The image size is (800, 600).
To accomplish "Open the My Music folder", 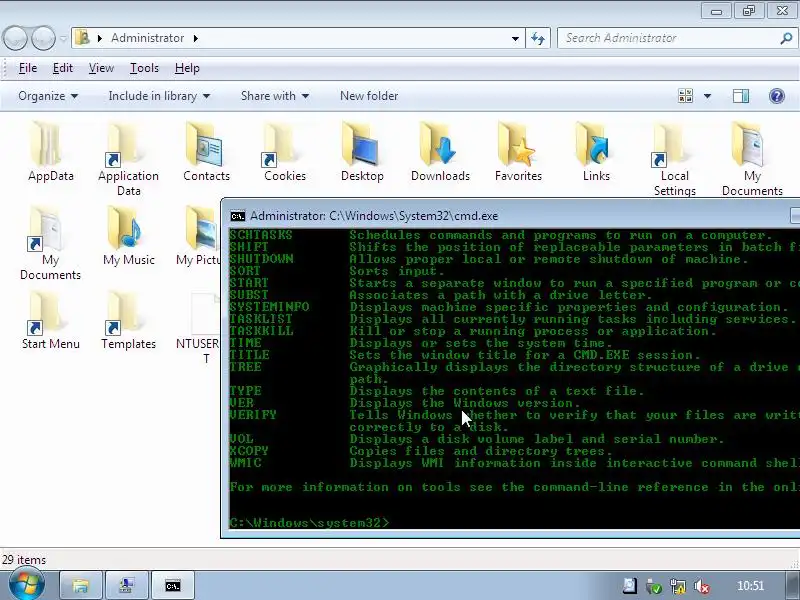I will 128,236.
